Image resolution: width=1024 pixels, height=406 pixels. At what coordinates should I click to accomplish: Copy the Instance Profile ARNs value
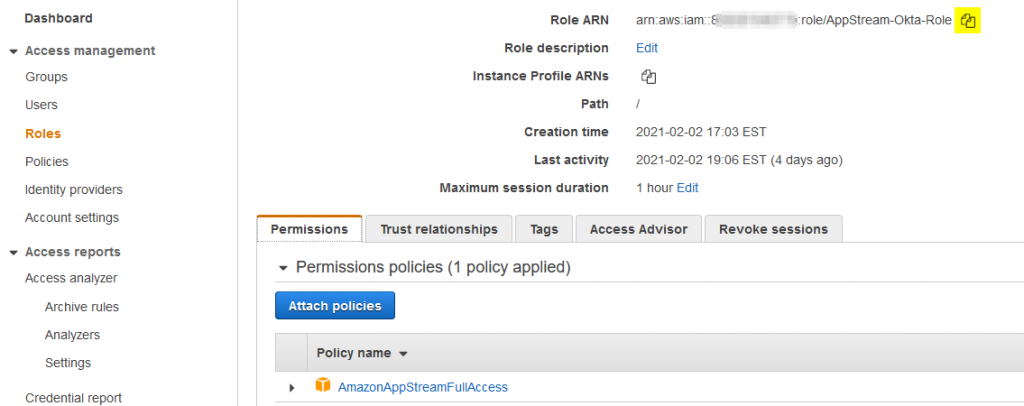tap(648, 77)
